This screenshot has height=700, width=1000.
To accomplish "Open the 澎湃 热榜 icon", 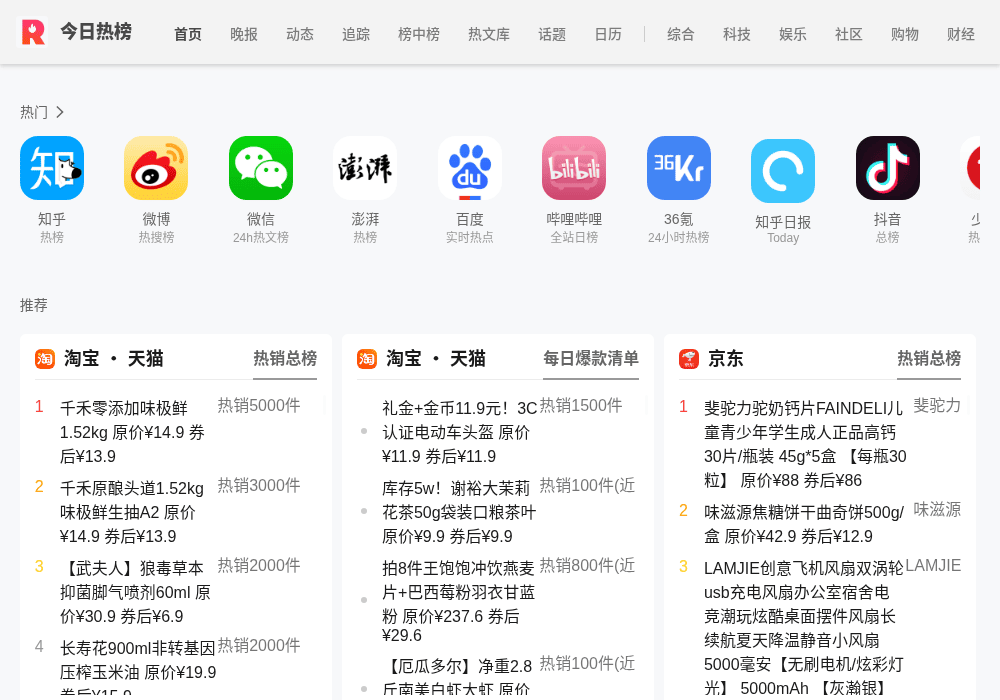I will pyautogui.click(x=365, y=168).
